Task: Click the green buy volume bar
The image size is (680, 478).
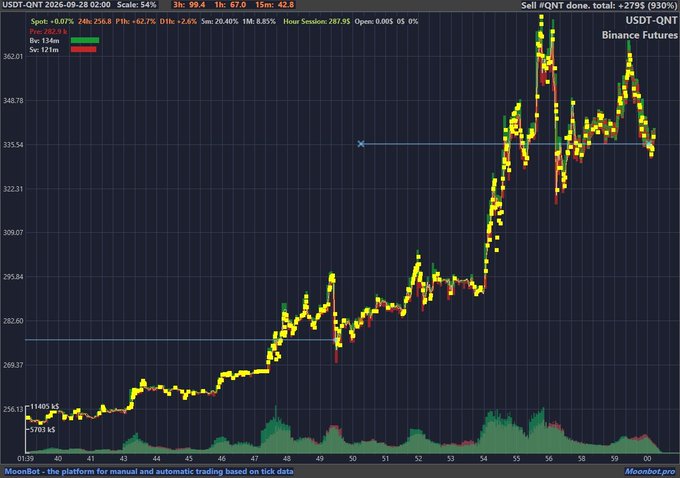Action: [85, 40]
